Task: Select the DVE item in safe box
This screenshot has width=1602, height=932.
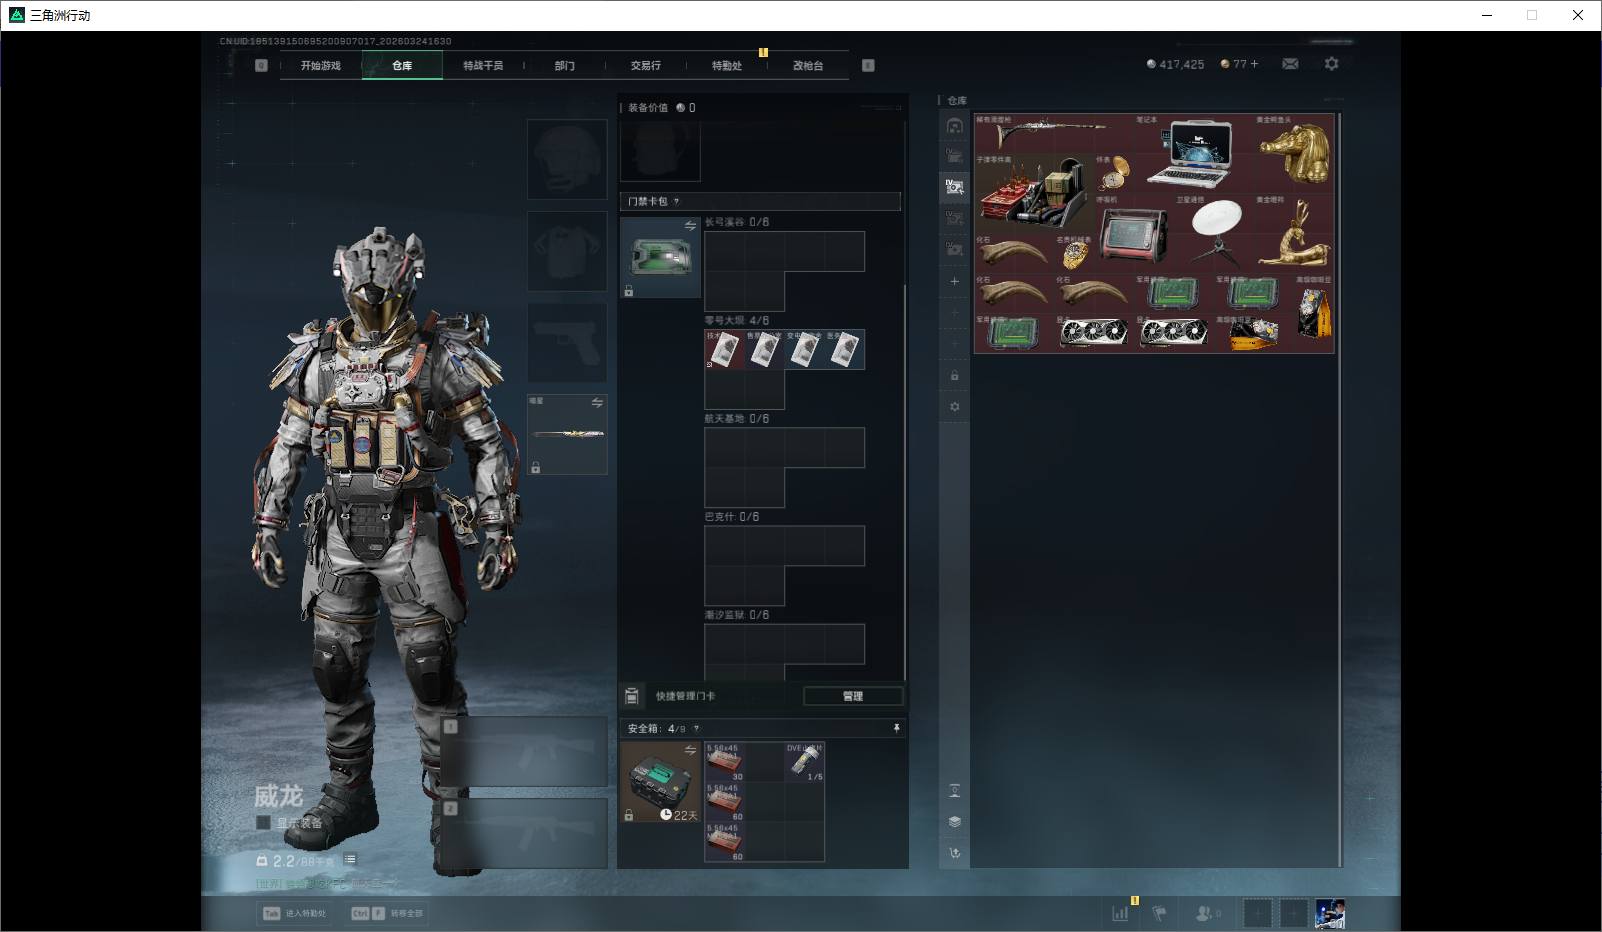Action: (805, 762)
